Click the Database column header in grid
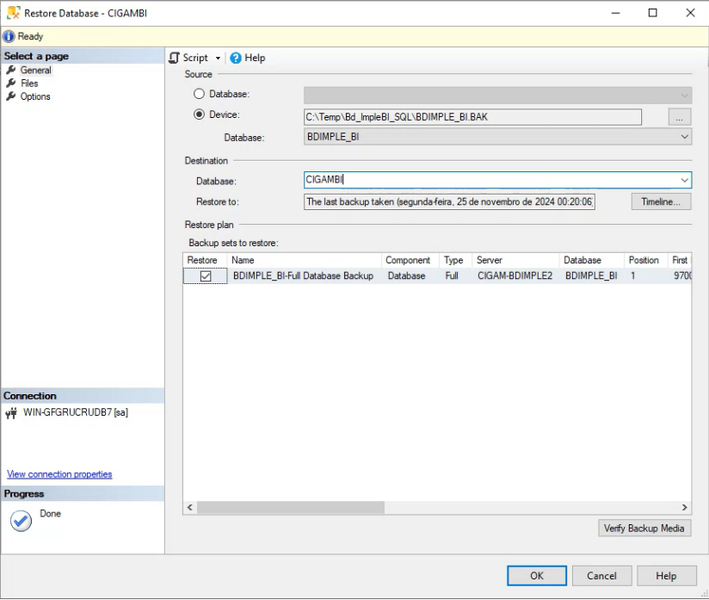Viewport: 709px width, 600px height. pos(592,260)
